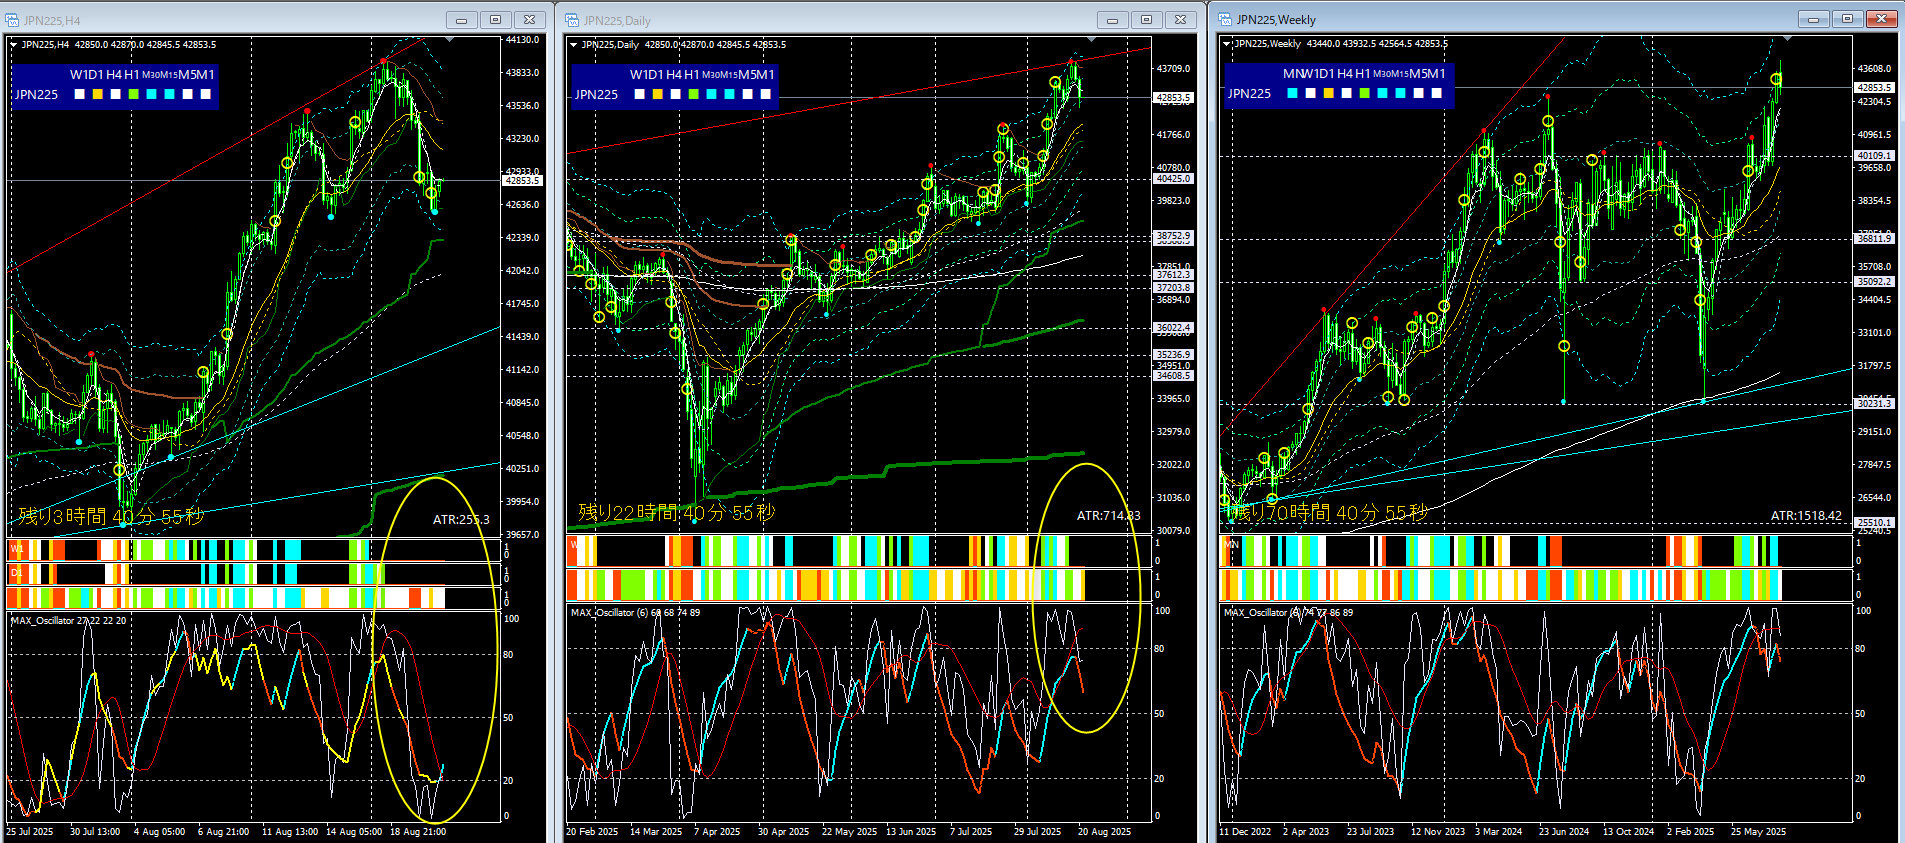Click the orange D1 square in the Daily chart panel

pyautogui.click(x=658, y=94)
